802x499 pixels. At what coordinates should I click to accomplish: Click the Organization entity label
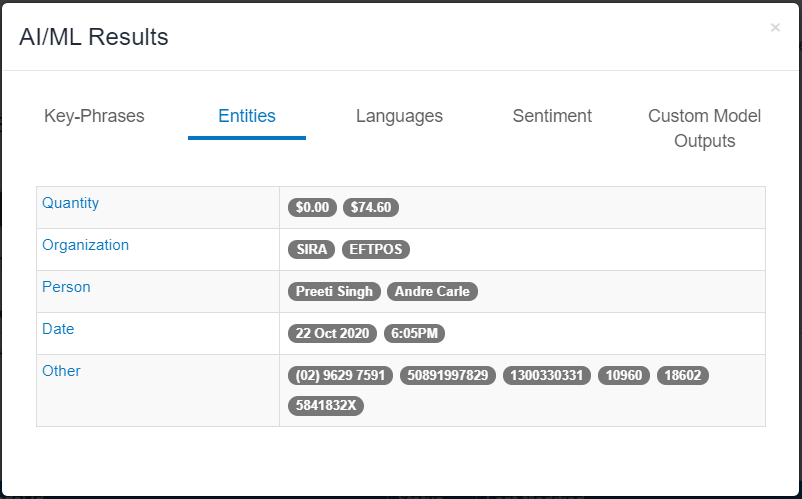point(85,245)
